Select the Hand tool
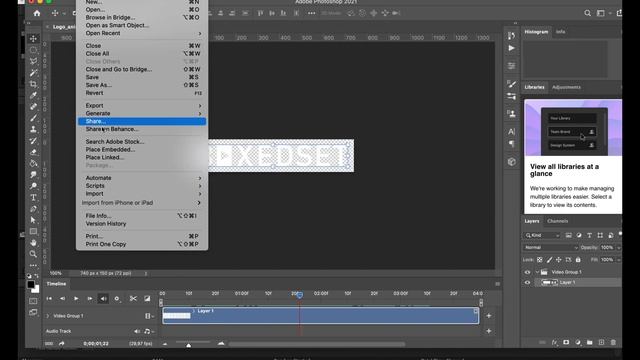Image resolution: width=640 pixels, height=360 pixels. tap(33, 242)
